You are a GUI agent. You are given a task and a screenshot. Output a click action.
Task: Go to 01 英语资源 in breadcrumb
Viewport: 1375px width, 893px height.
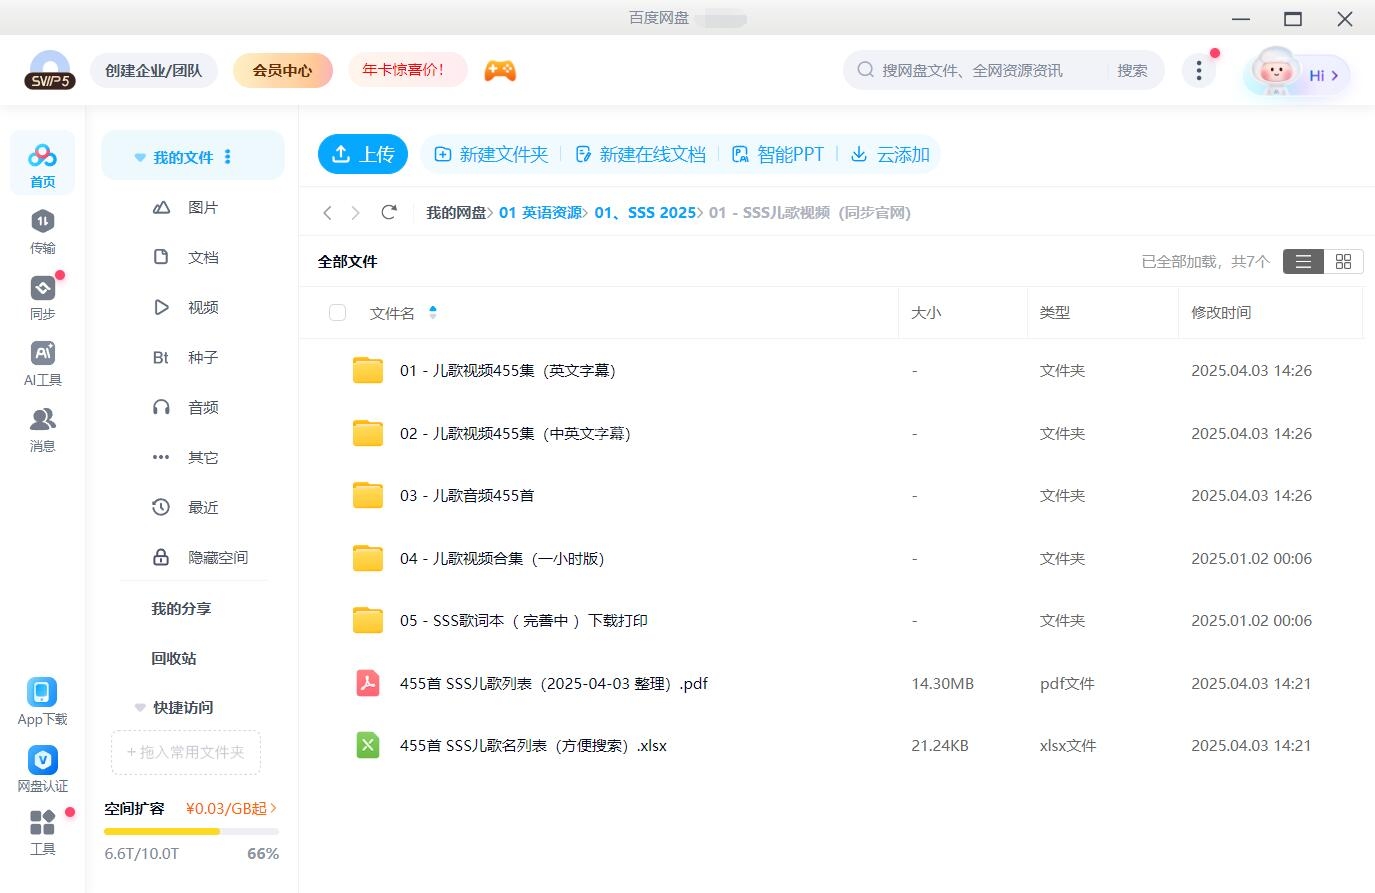(x=541, y=212)
